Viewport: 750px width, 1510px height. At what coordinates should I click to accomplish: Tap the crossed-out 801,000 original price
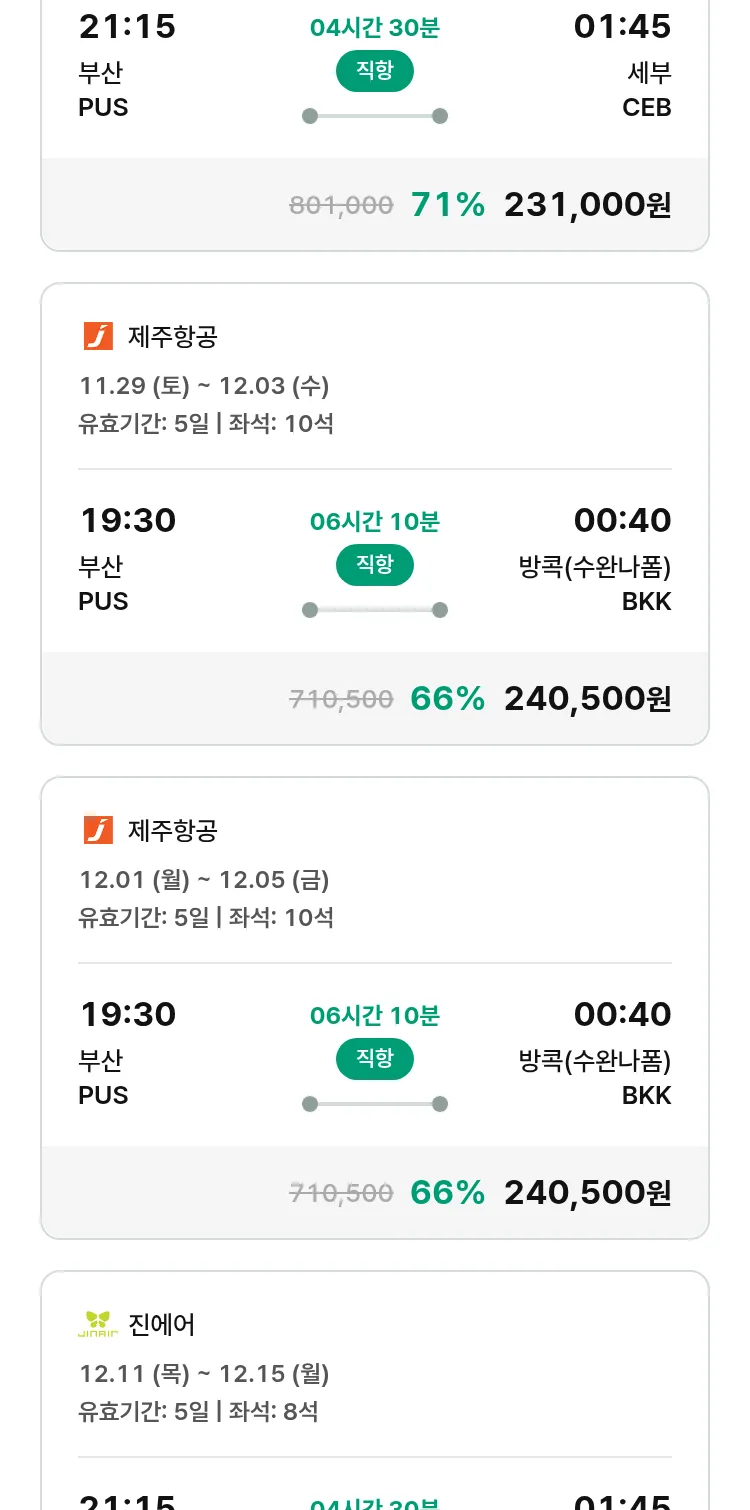pyautogui.click(x=341, y=205)
